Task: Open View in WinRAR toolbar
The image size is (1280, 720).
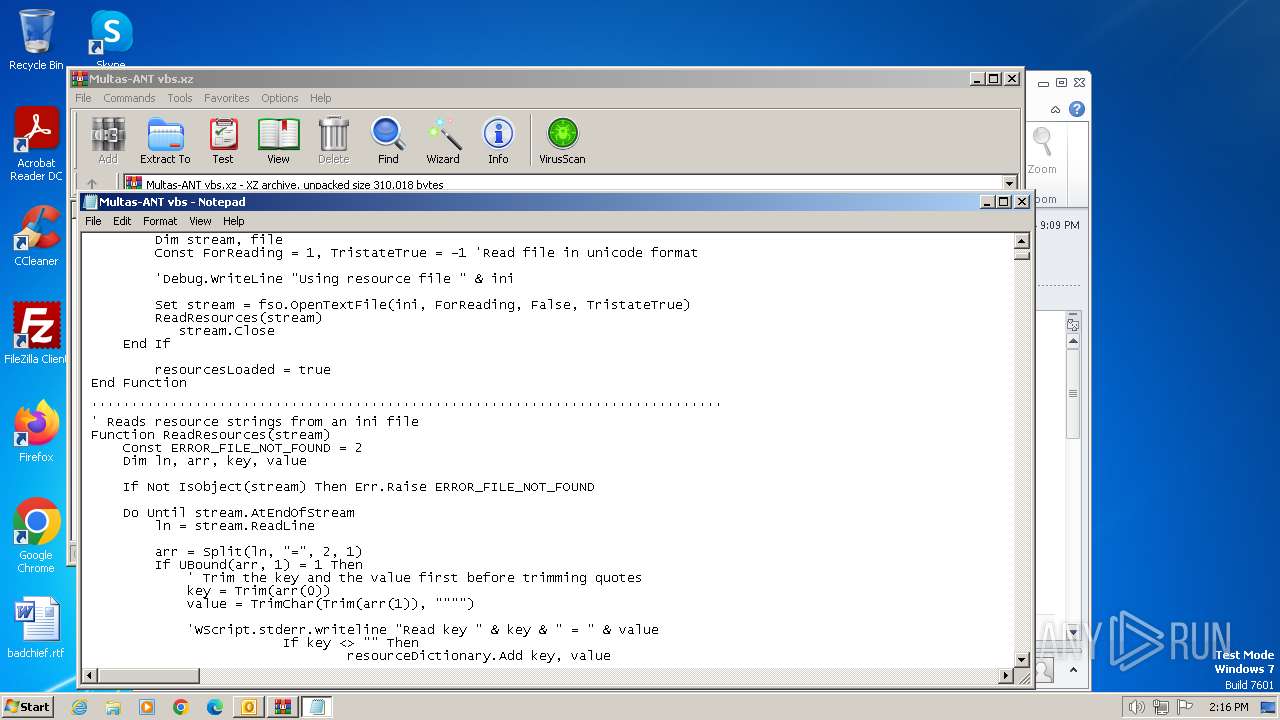Action: [x=278, y=140]
